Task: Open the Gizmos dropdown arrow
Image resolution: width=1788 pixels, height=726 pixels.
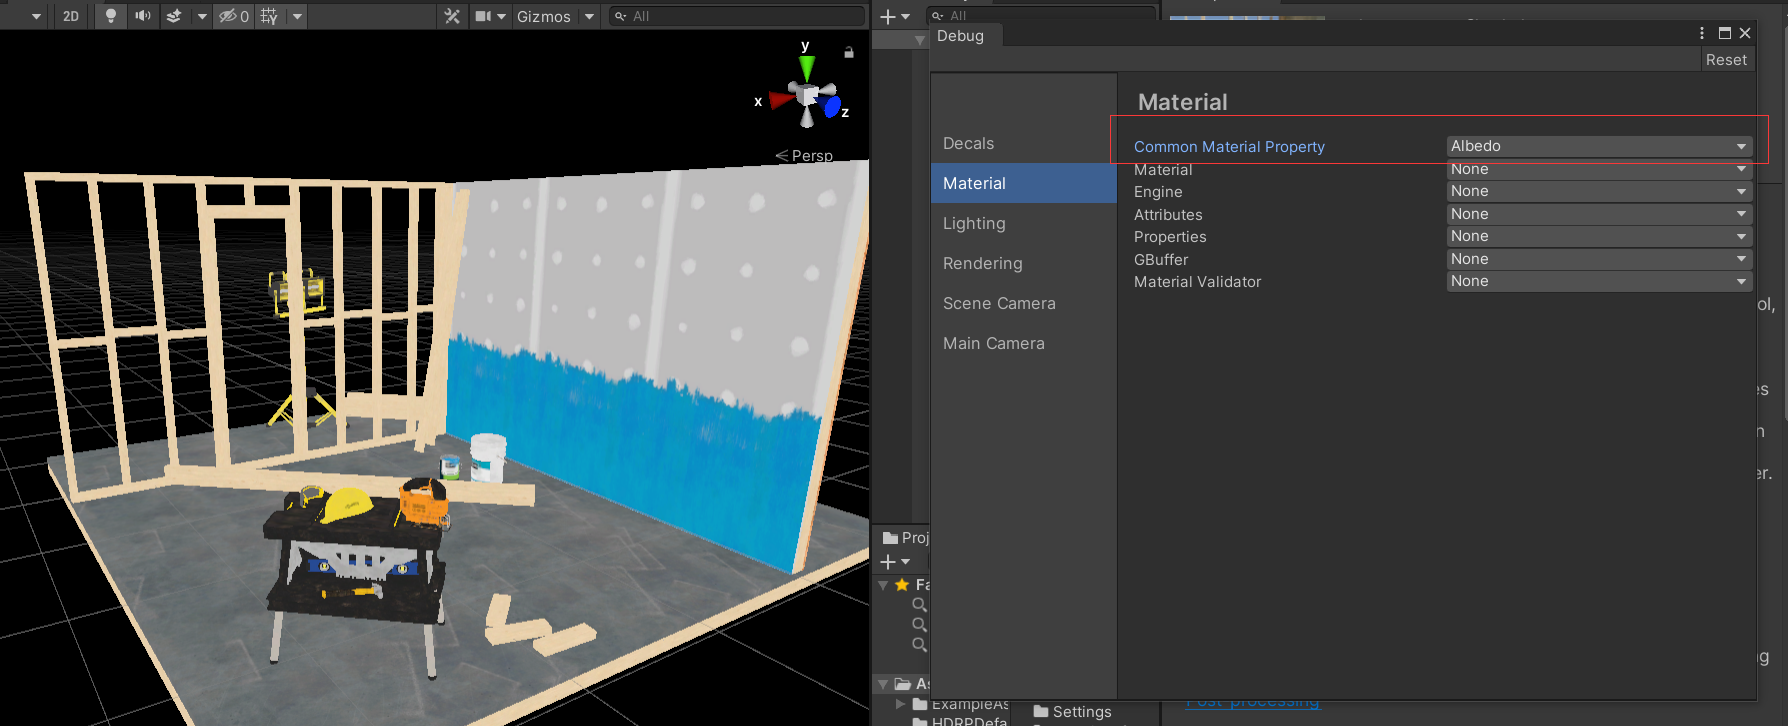Action: tap(589, 16)
